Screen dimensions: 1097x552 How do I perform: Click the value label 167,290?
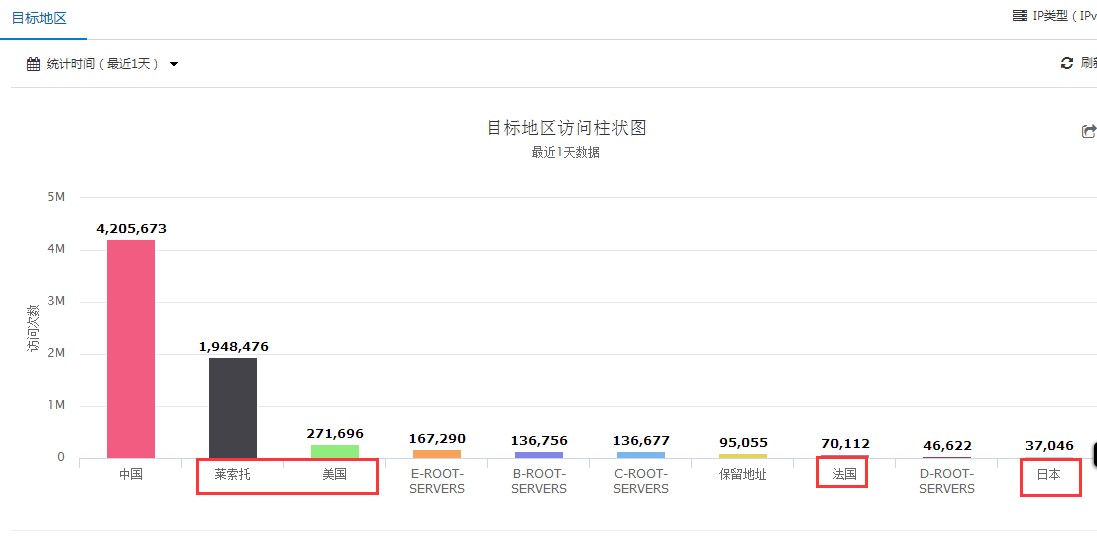[437, 439]
